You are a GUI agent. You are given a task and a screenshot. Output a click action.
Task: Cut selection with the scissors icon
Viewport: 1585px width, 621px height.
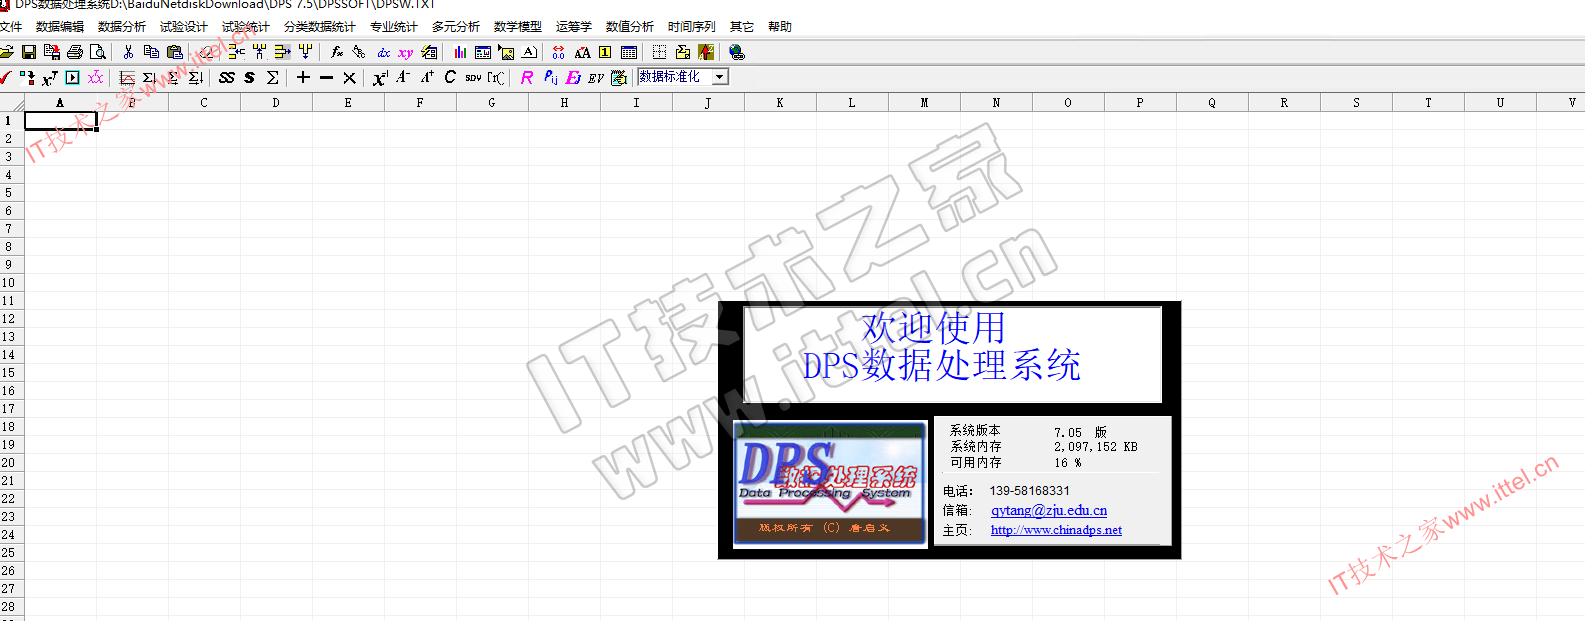(128, 52)
